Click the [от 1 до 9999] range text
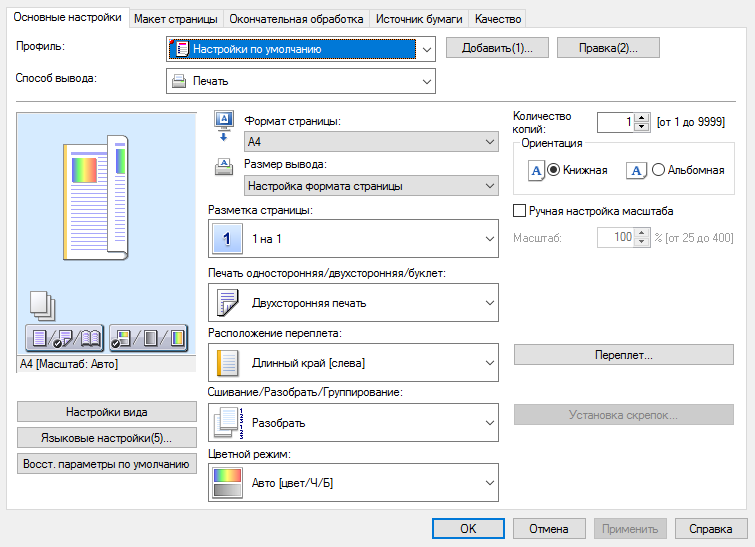Image resolution: width=755 pixels, height=547 pixels. tap(691, 122)
